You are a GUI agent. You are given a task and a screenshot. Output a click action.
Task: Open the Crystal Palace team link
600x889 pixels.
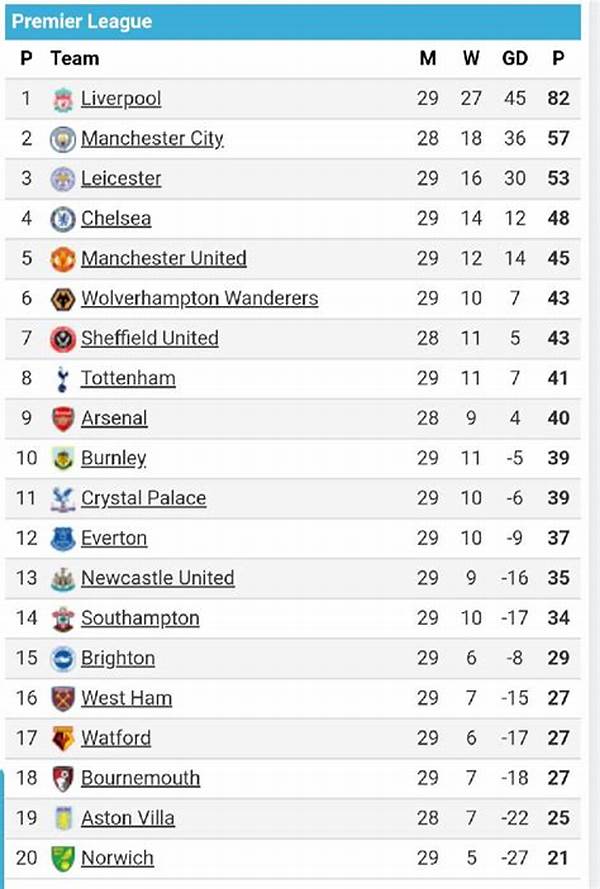[x=143, y=498]
